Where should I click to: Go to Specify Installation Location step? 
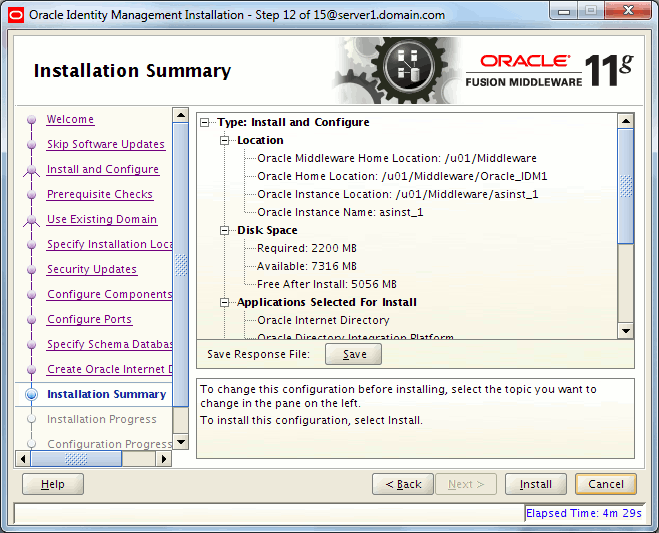tap(109, 244)
